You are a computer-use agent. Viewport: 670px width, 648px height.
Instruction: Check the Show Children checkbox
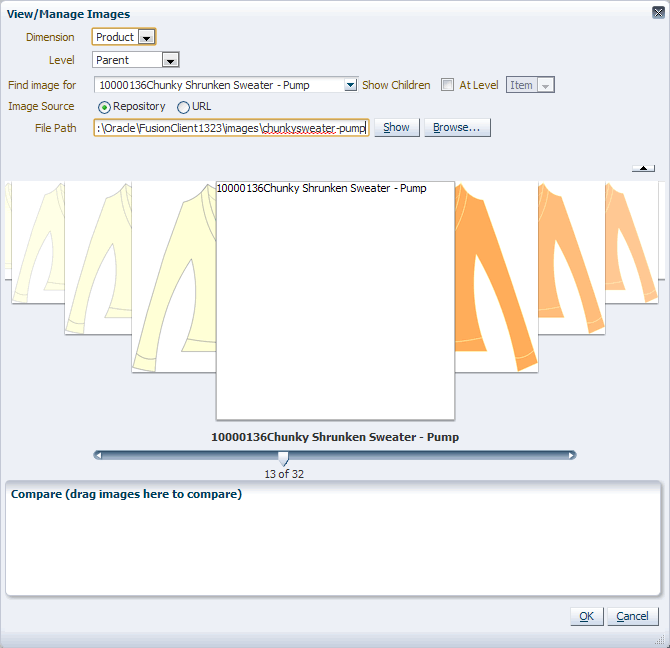pos(447,85)
